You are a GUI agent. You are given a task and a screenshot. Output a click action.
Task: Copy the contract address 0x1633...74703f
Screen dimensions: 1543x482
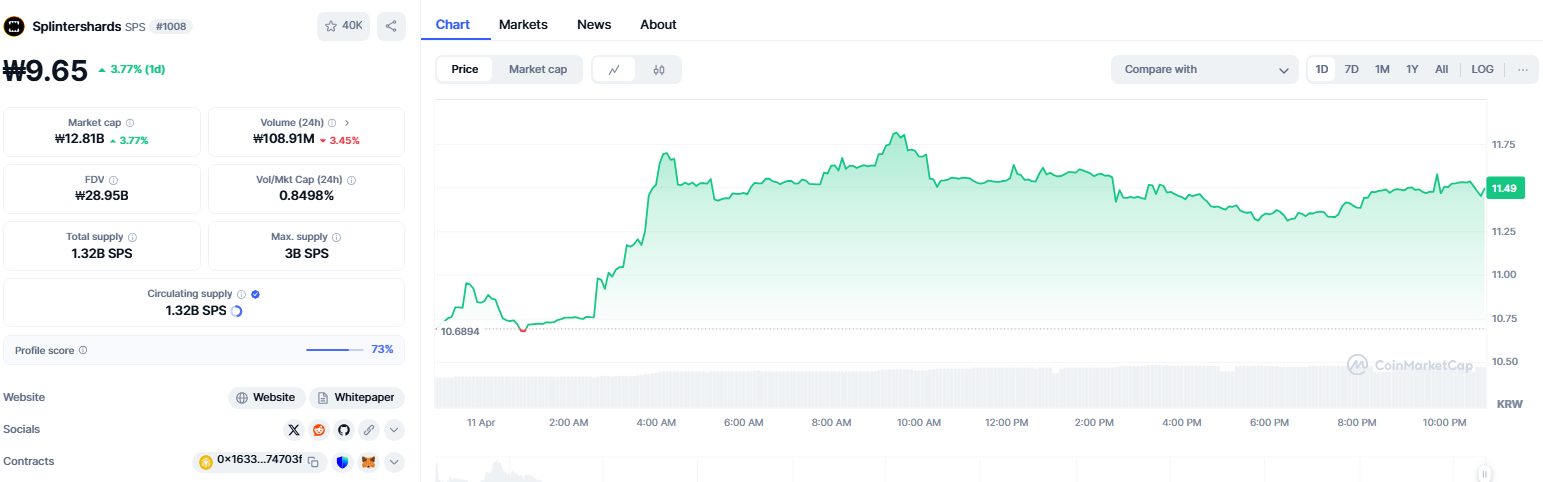pyautogui.click(x=313, y=462)
